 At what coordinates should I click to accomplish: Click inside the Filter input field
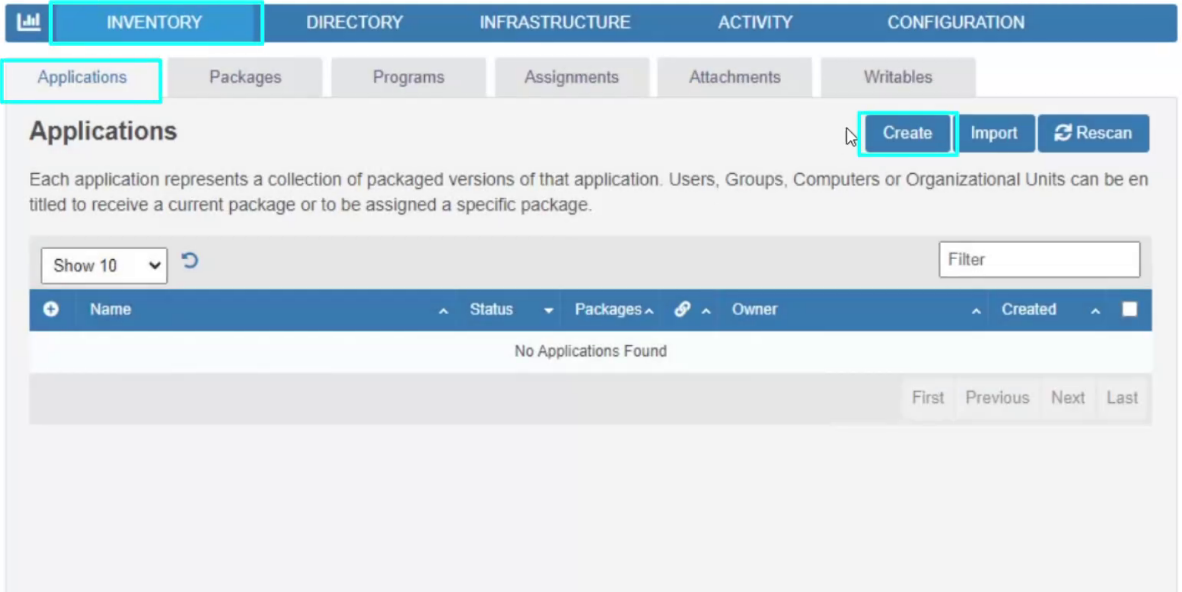(x=1039, y=259)
